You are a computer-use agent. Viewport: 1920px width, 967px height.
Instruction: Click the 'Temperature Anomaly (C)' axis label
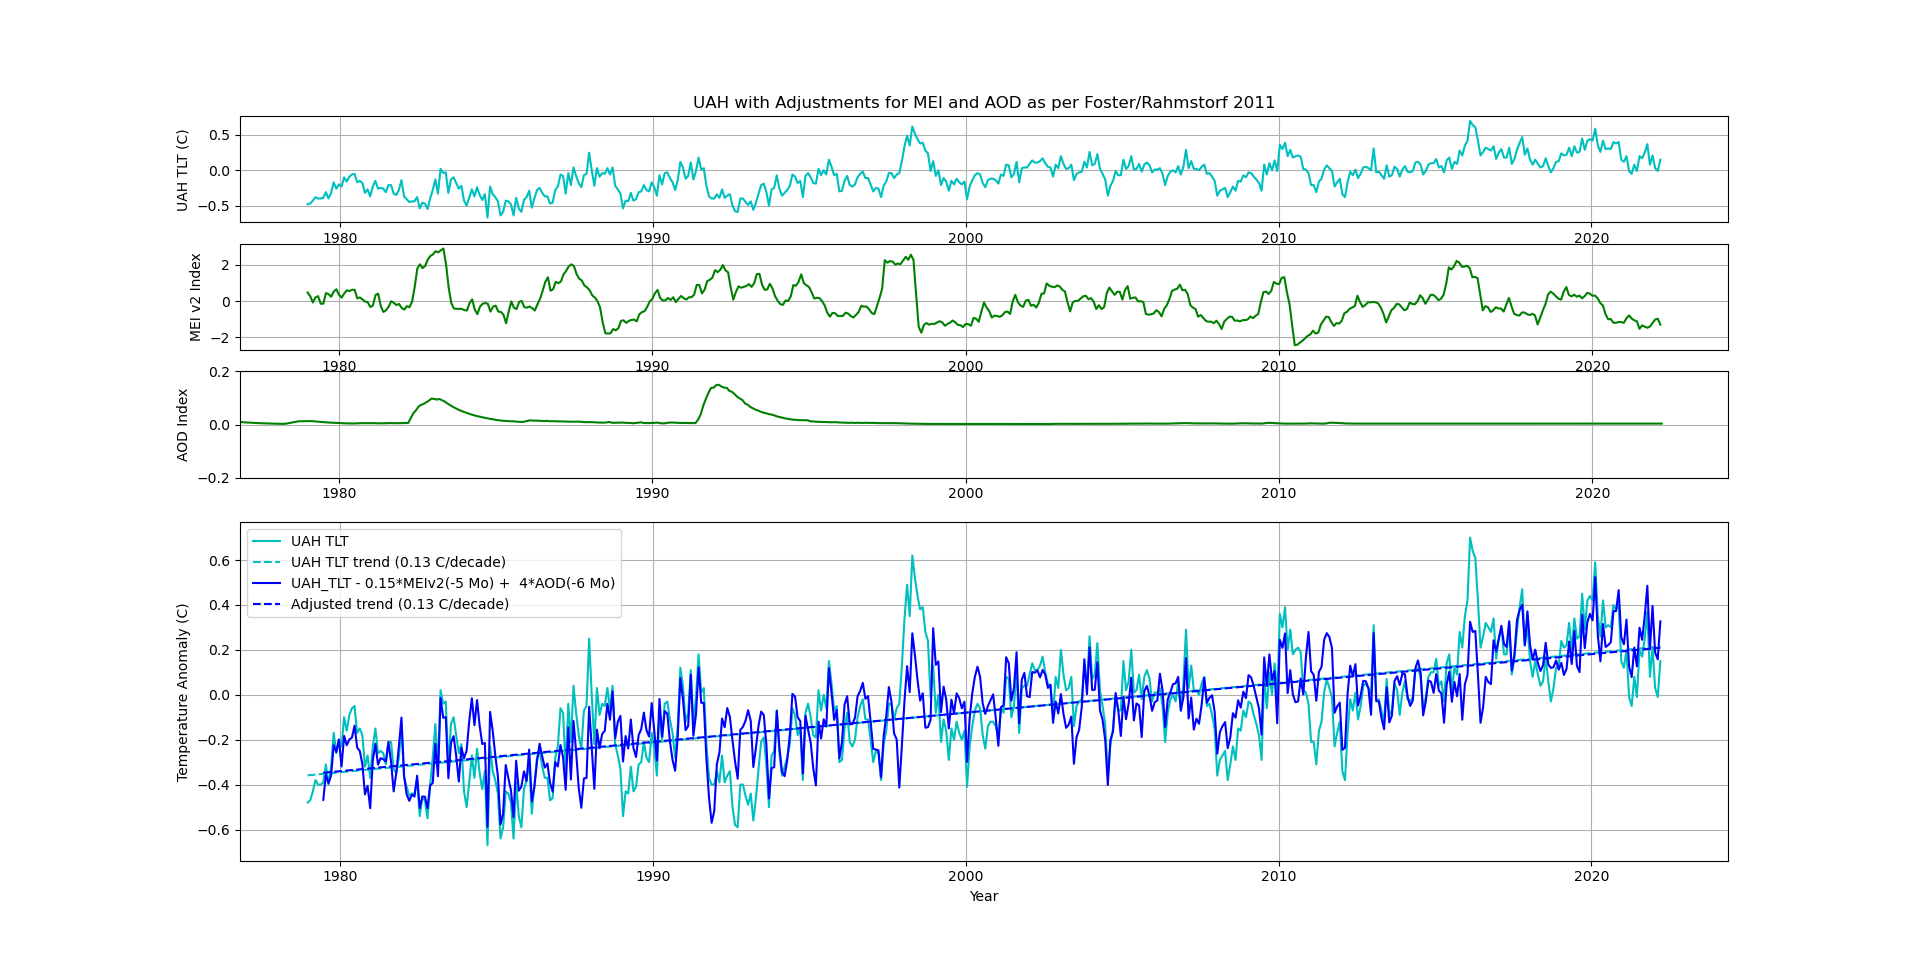pos(182,692)
